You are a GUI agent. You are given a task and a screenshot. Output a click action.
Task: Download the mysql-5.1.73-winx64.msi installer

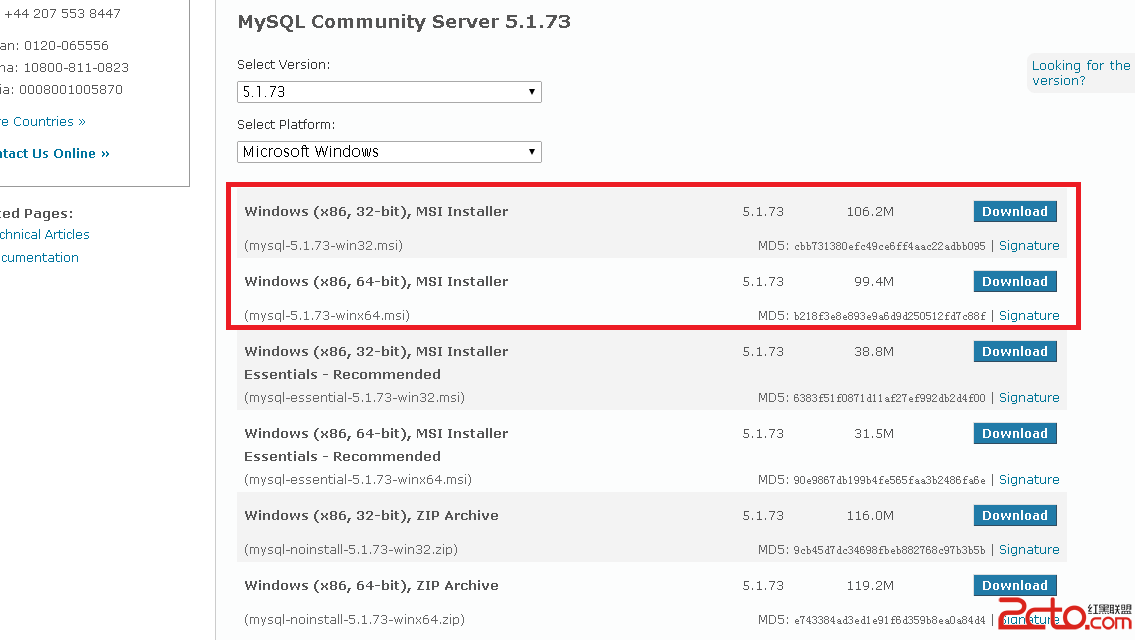tap(1015, 282)
